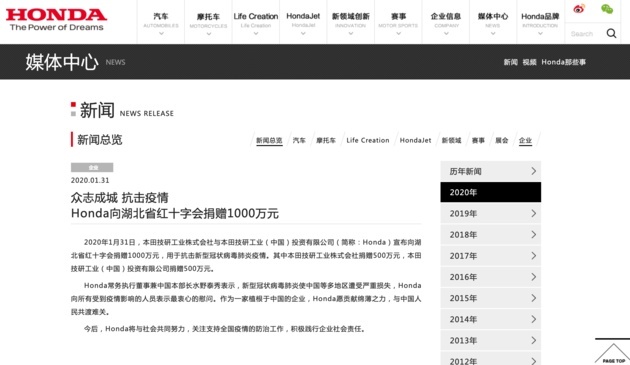Select 2020年 in year archive
Screen dimensions: 630x365
pos(491,192)
